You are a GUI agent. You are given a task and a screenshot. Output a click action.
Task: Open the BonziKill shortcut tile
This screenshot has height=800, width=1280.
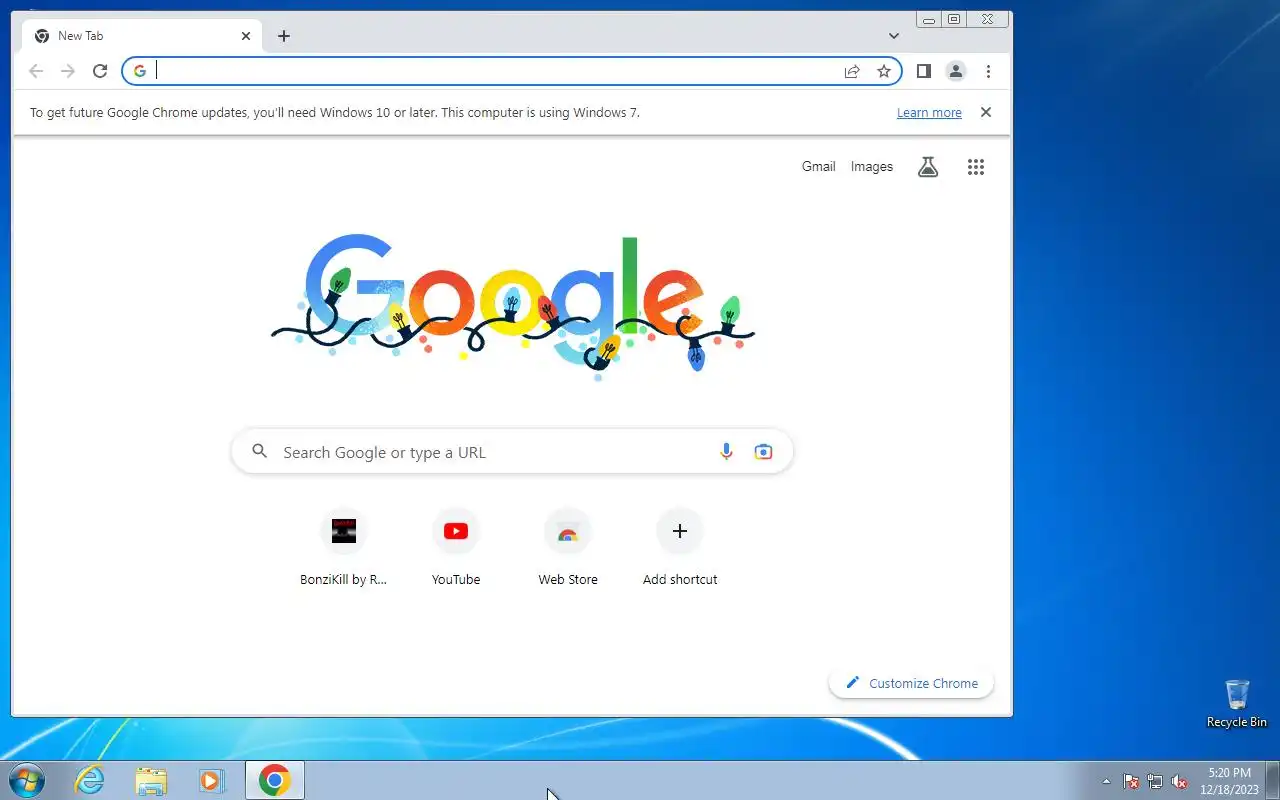344,547
